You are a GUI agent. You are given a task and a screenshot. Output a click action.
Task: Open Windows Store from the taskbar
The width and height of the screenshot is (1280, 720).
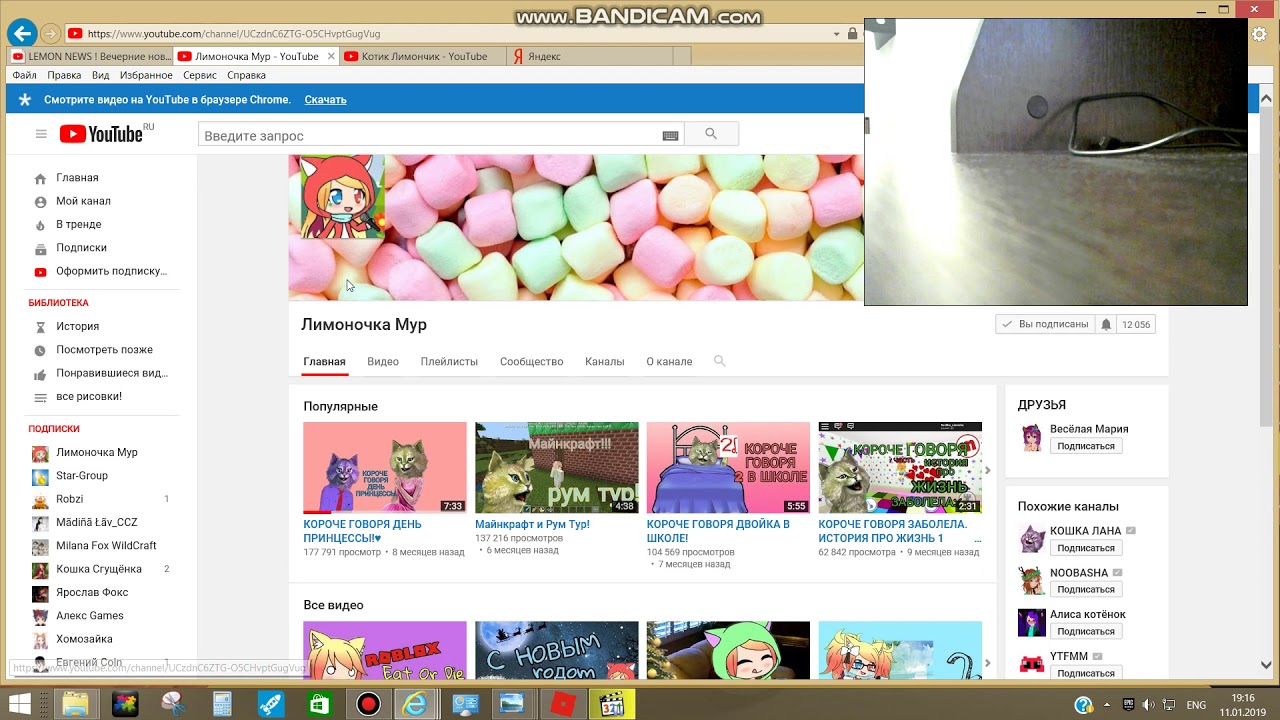(319, 705)
